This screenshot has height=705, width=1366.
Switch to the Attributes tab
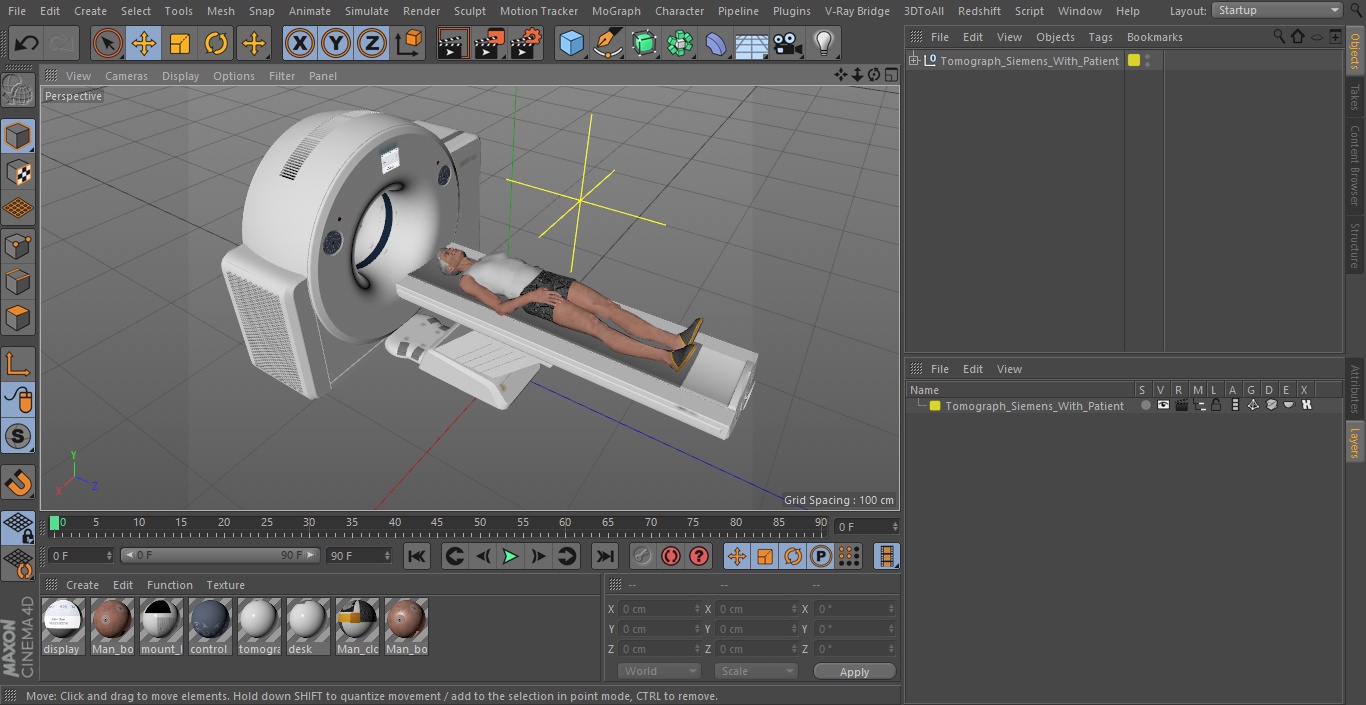click(x=1355, y=389)
